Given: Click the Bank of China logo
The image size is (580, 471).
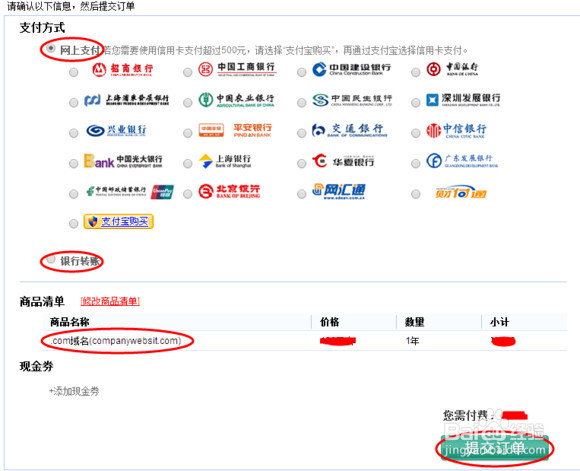Looking at the screenshot, I should click(x=452, y=69).
